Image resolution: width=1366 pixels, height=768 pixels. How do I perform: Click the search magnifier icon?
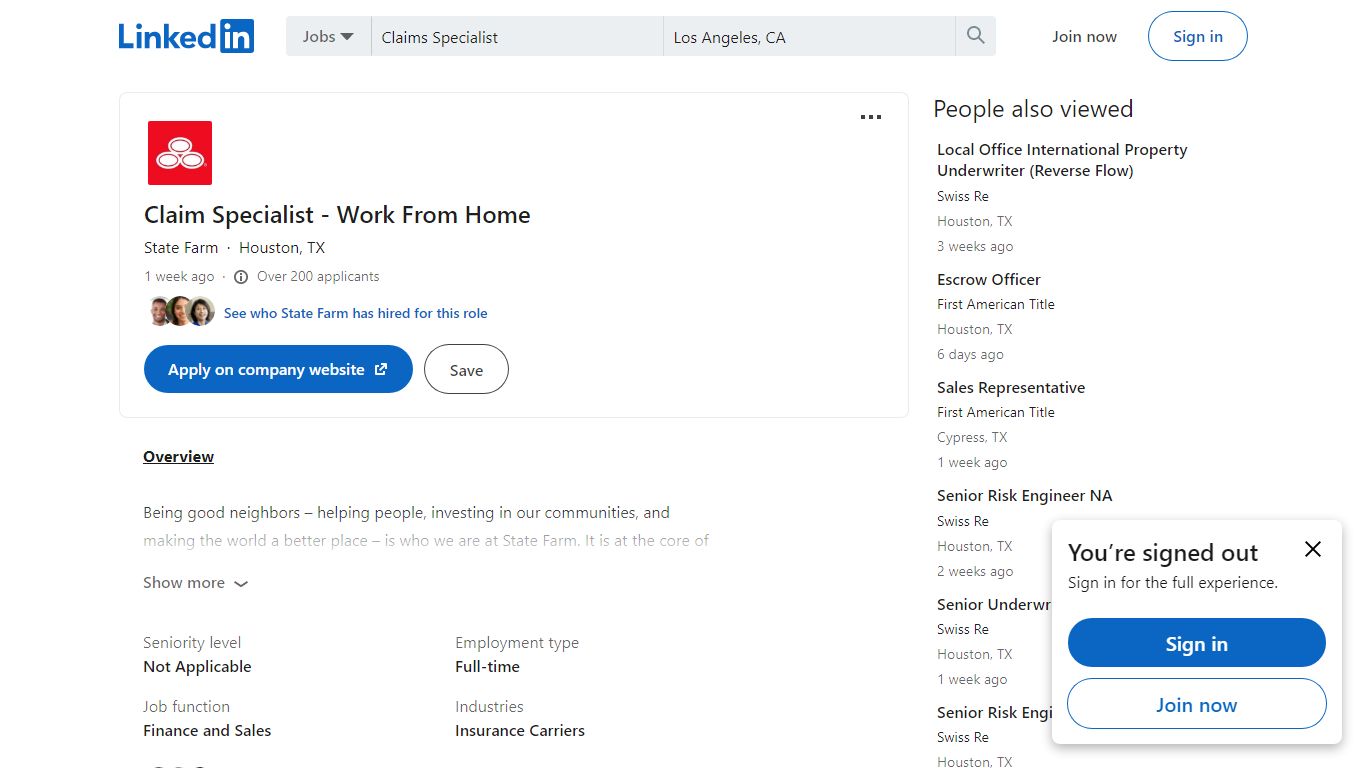[976, 36]
